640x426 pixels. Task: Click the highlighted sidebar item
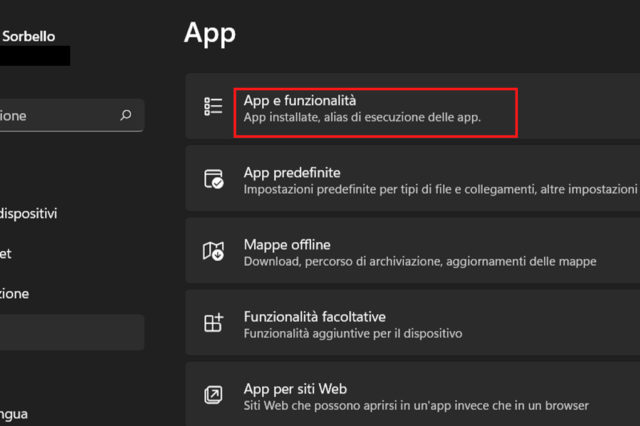[70, 333]
